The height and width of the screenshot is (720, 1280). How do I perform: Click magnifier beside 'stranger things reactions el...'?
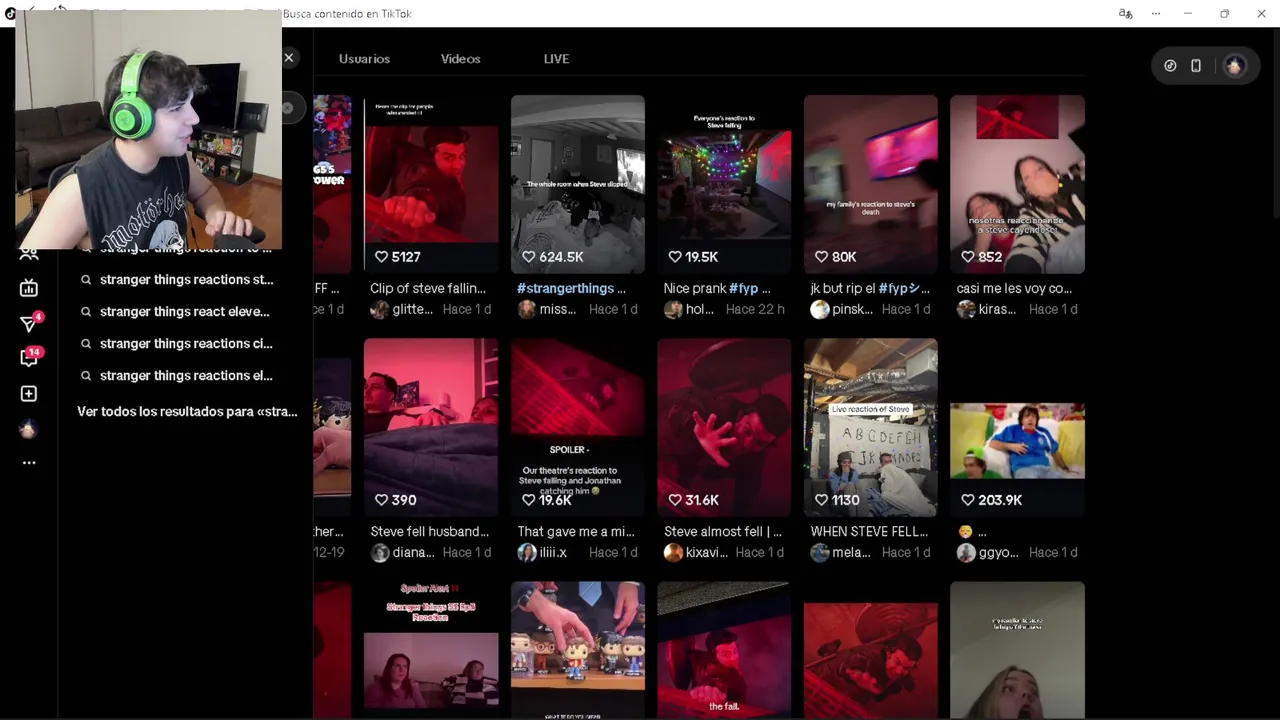(86, 376)
